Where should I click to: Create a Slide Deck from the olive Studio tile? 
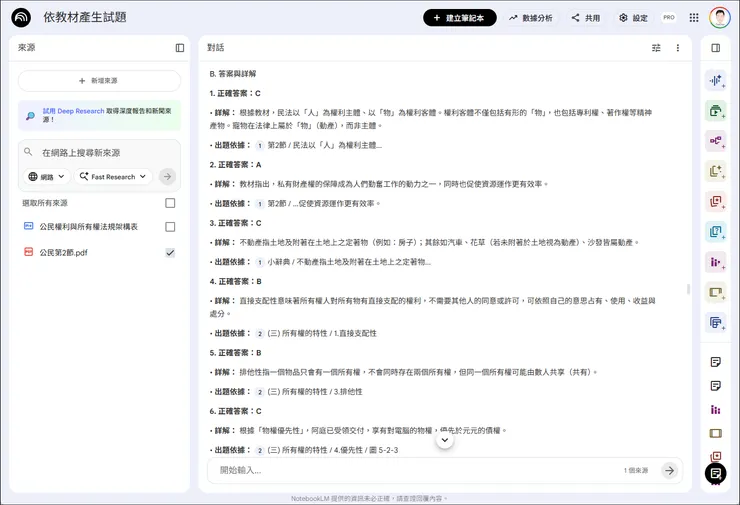pyautogui.click(x=715, y=292)
